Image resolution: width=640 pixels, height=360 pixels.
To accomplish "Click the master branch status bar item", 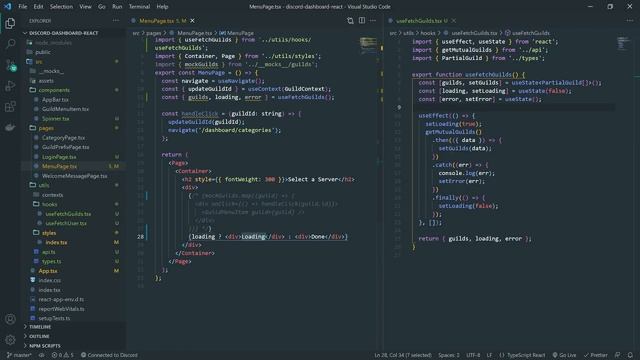I will click(x=19, y=355).
